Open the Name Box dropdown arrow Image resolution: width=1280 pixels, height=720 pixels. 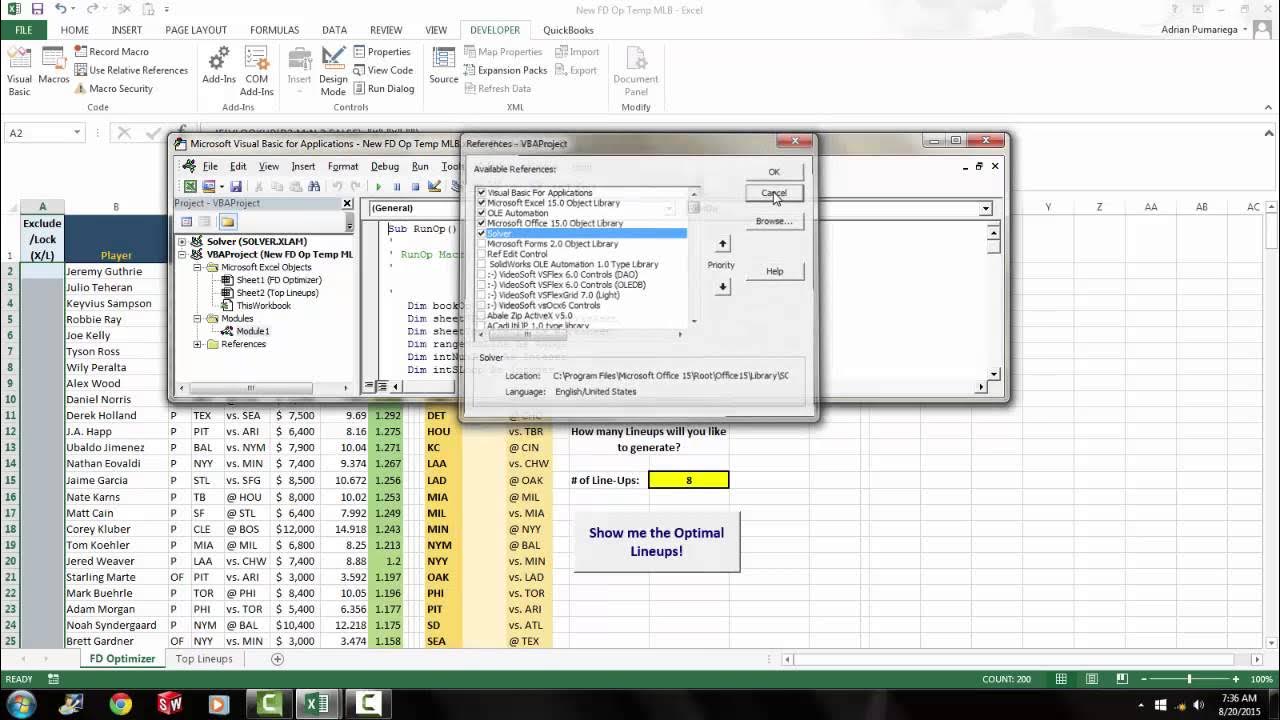[x=77, y=133]
